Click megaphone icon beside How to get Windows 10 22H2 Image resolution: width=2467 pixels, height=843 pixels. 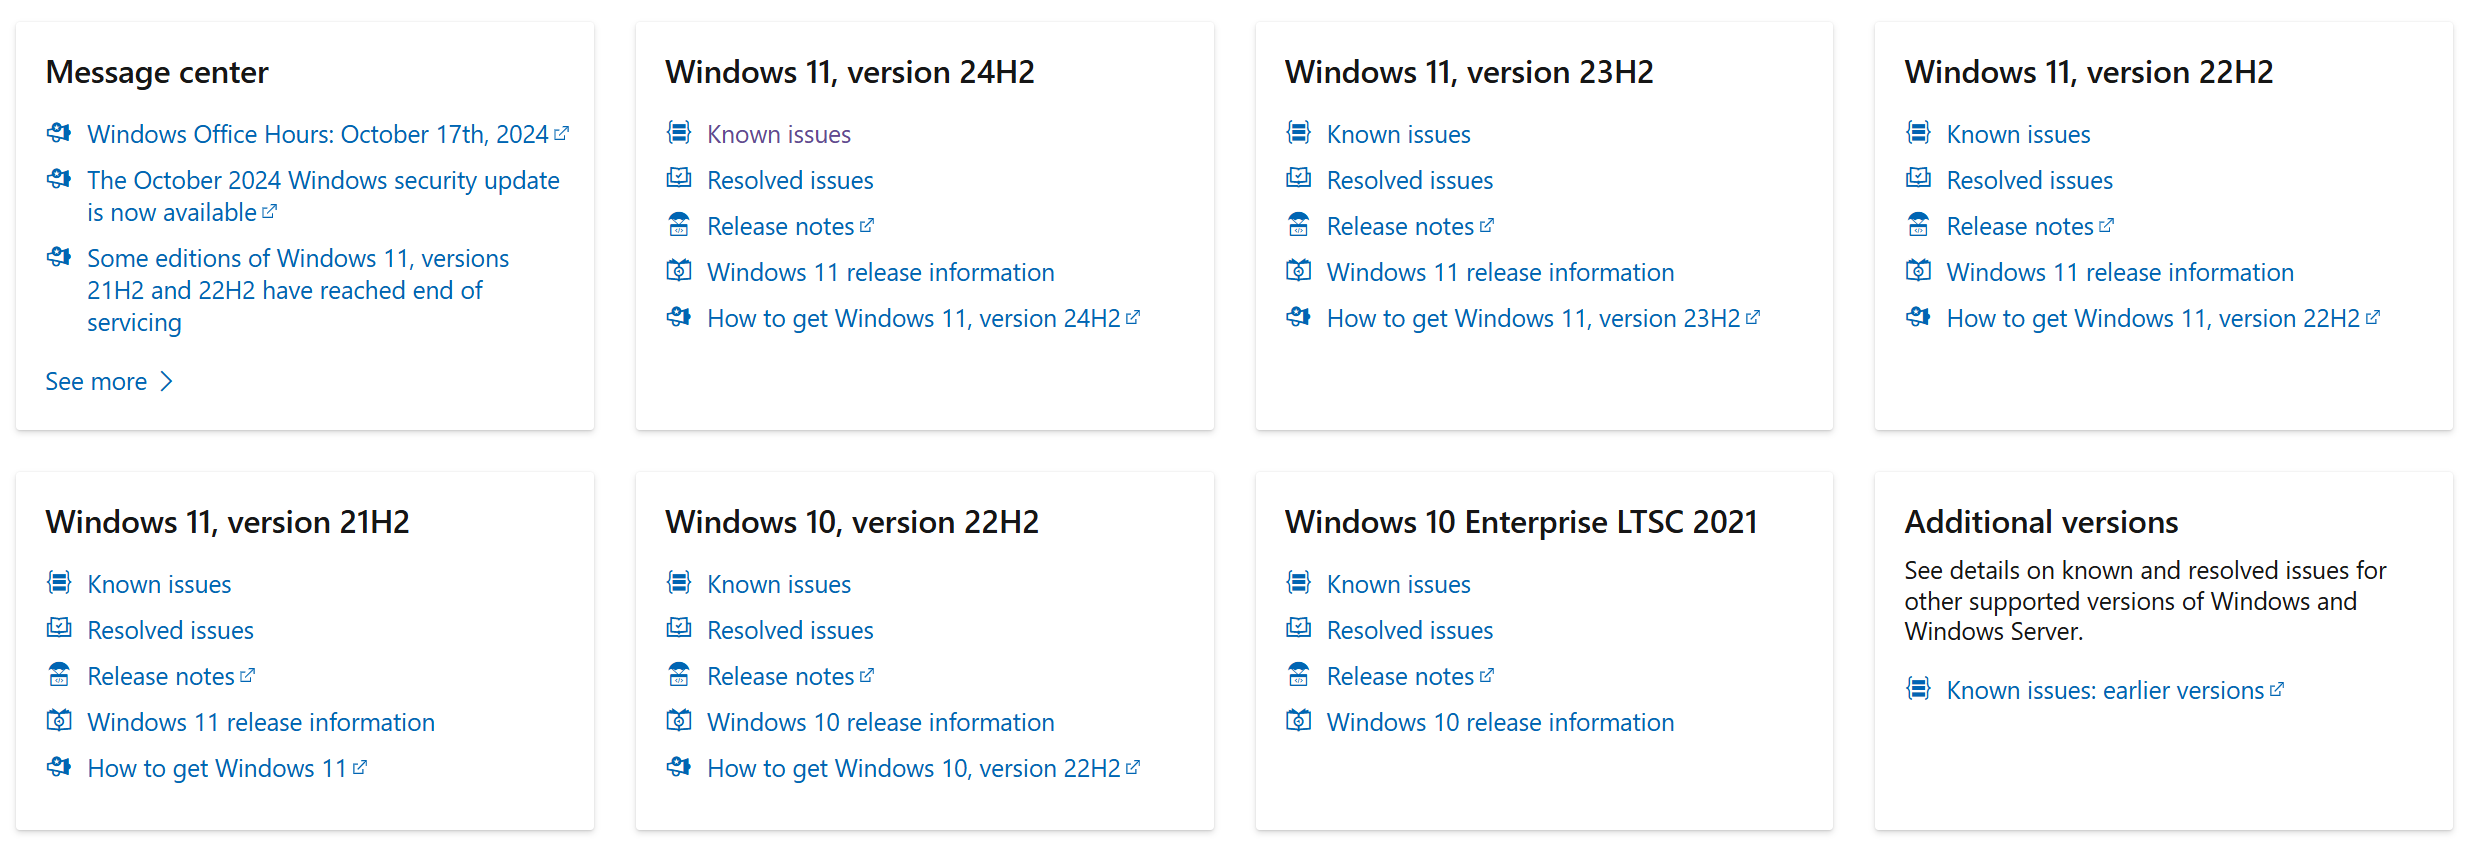(x=679, y=767)
